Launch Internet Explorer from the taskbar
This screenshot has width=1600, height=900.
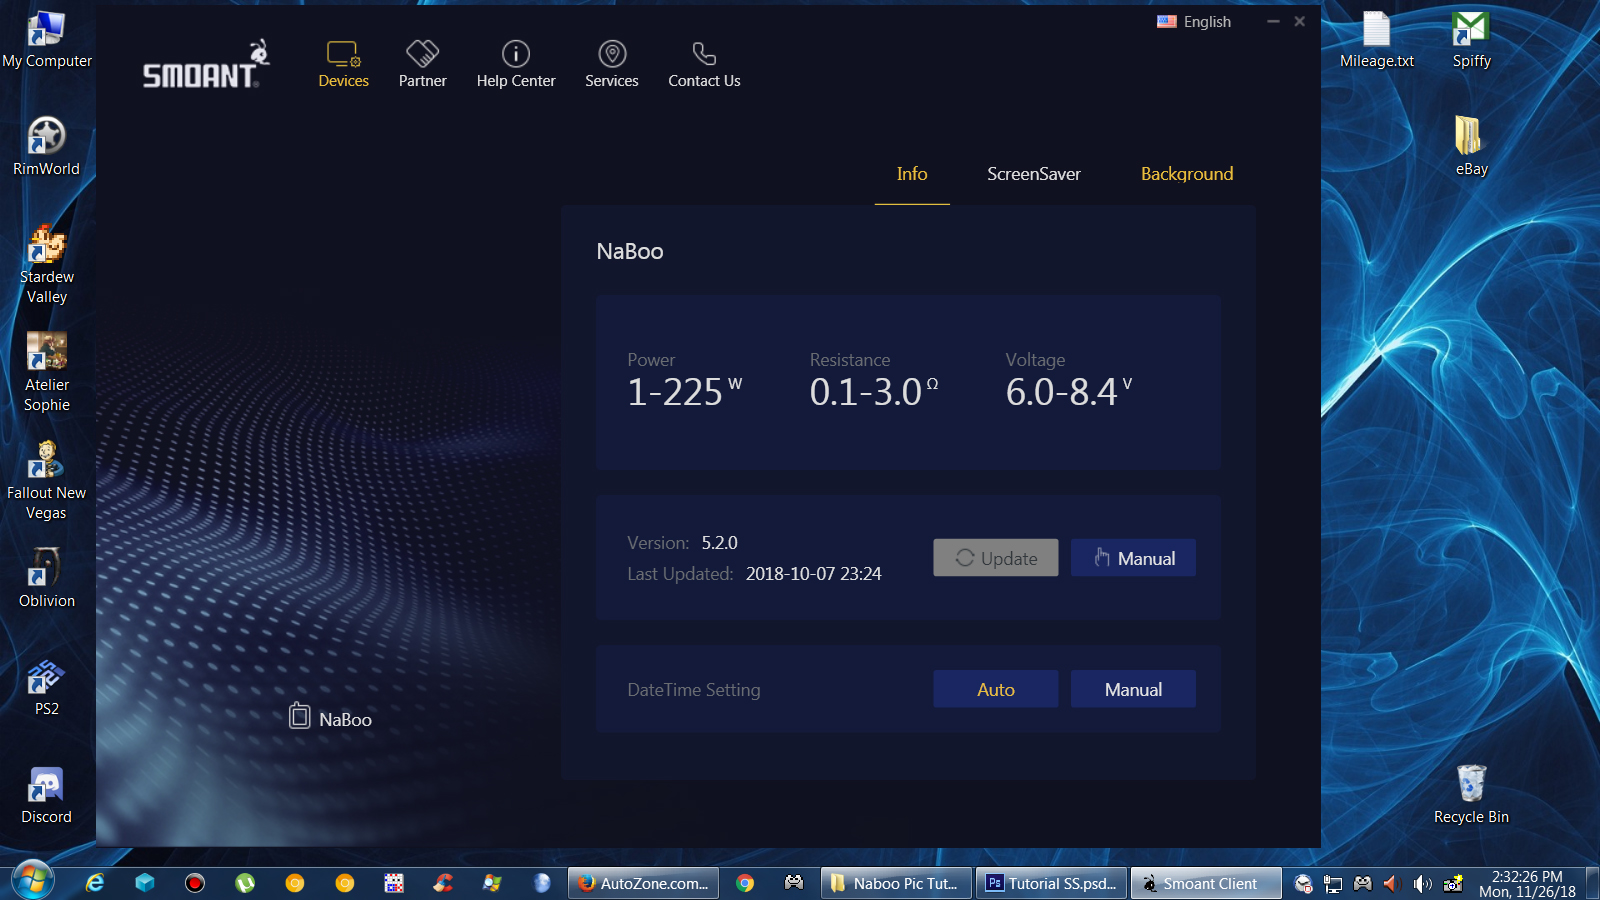pos(95,883)
